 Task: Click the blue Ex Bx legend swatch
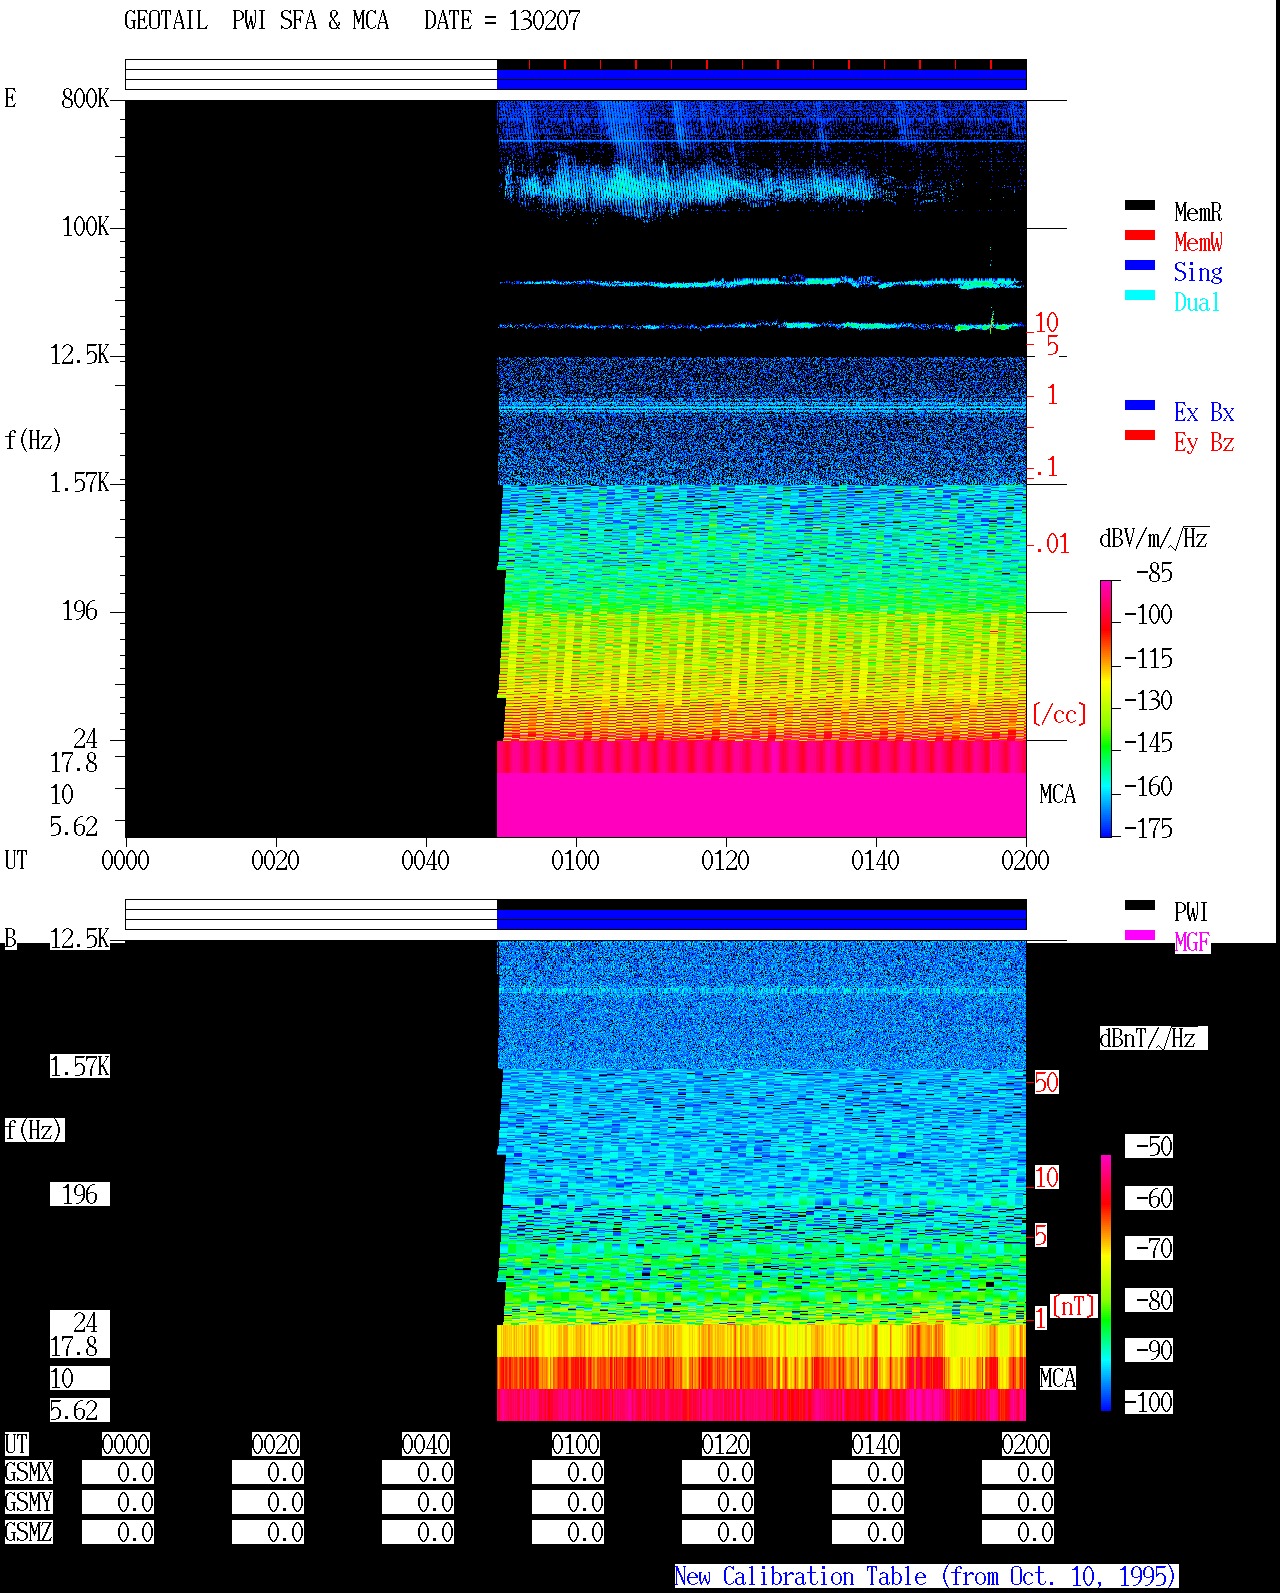1140,405
